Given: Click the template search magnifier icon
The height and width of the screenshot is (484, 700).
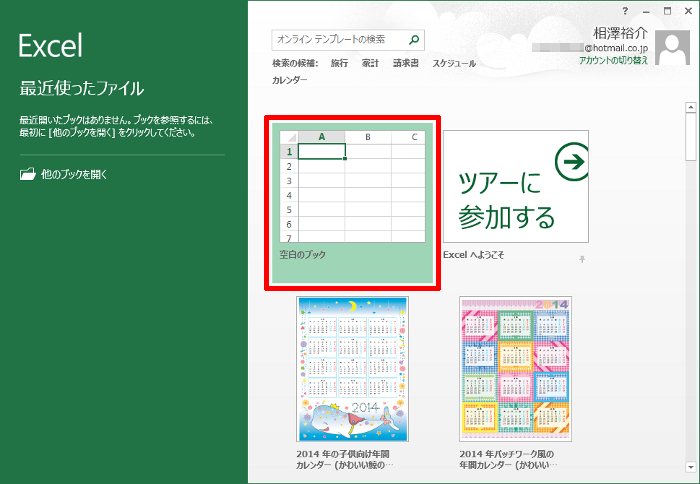Looking at the screenshot, I should pos(414,40).
